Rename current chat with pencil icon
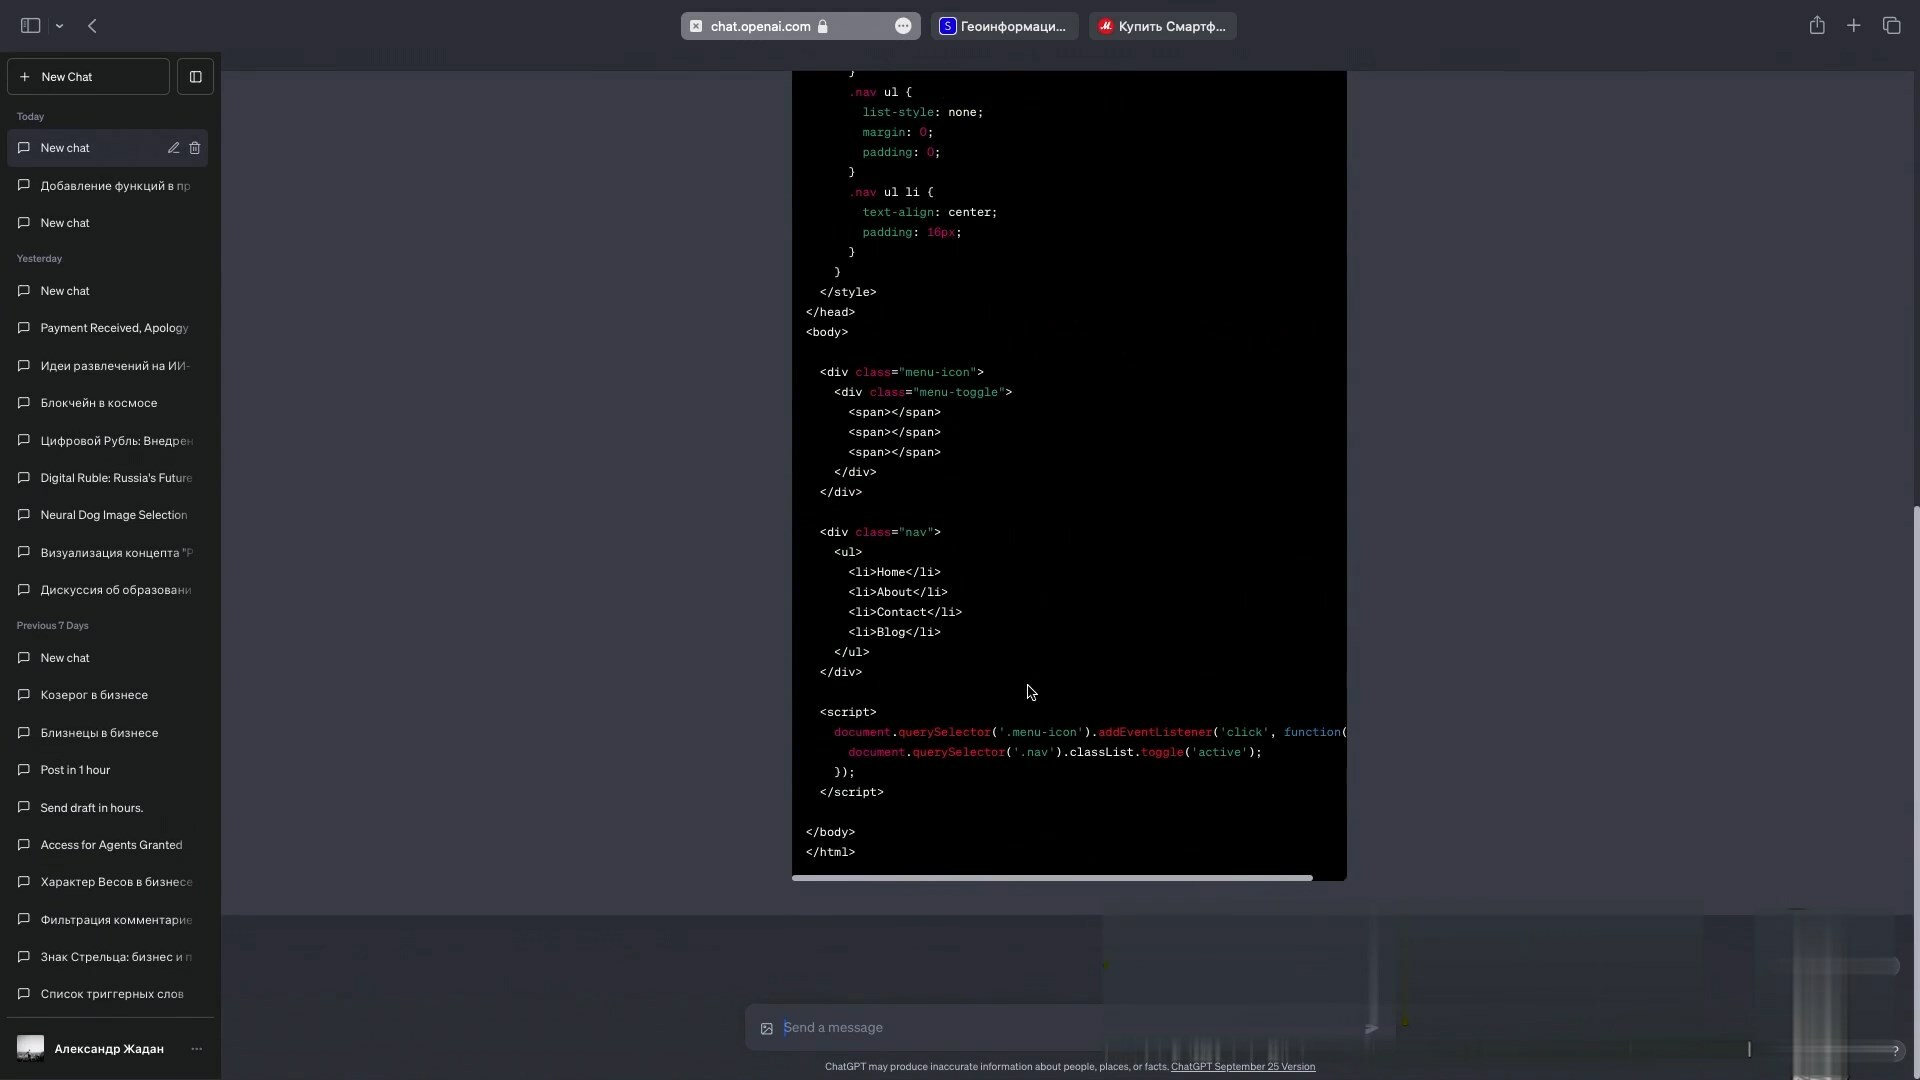The height and width of the screenshot is (1080, 1920). [x=173, y=148]
